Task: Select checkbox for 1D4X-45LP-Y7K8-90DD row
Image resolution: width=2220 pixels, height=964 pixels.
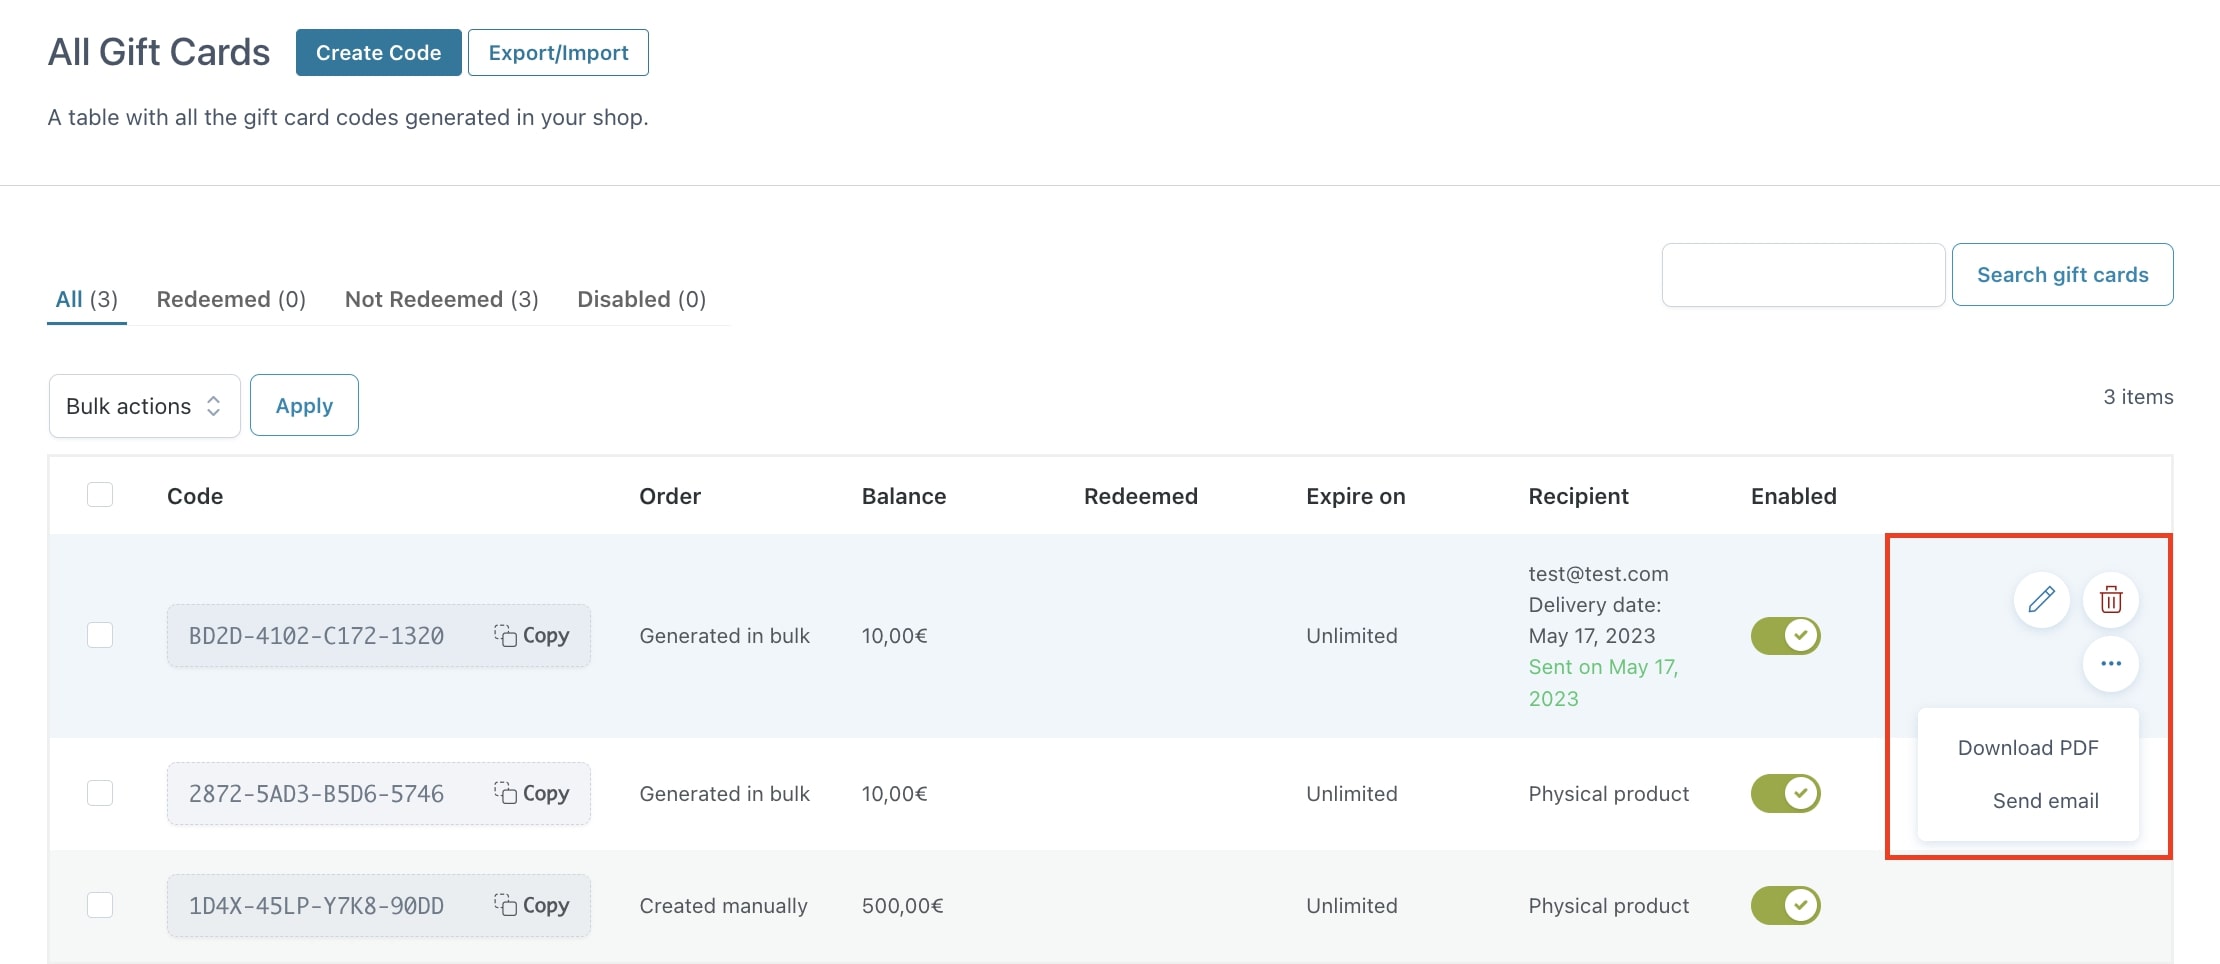Action: click(x=100, y=906)
